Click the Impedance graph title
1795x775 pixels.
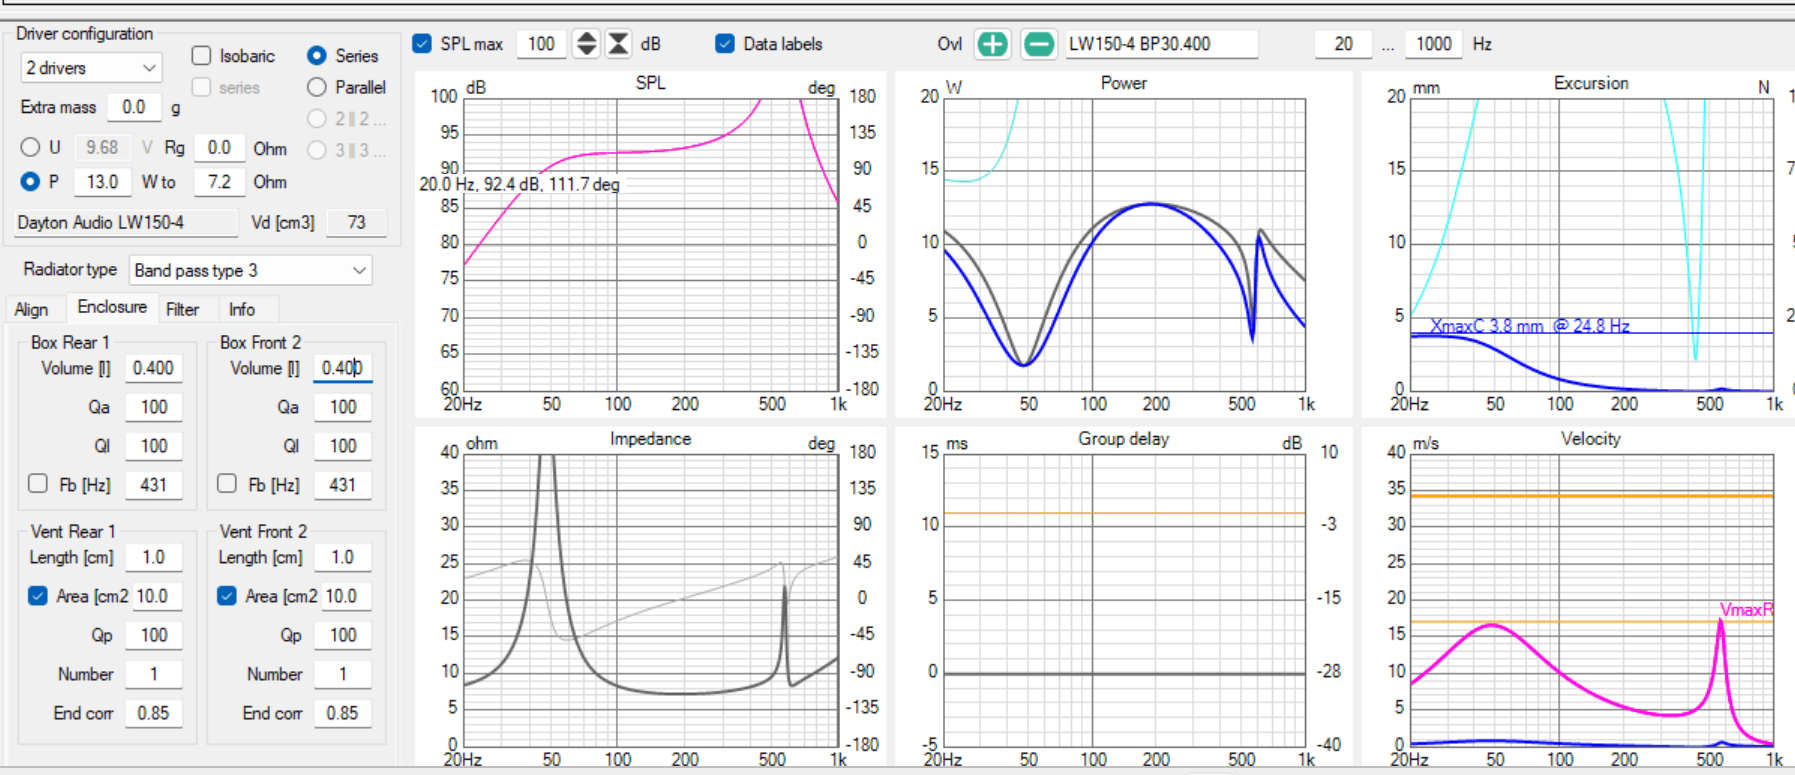(650, 439)
